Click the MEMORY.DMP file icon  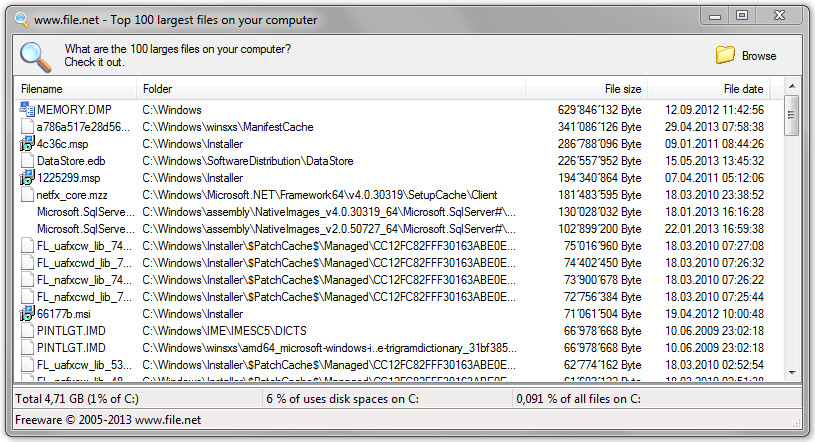(27, 110)
